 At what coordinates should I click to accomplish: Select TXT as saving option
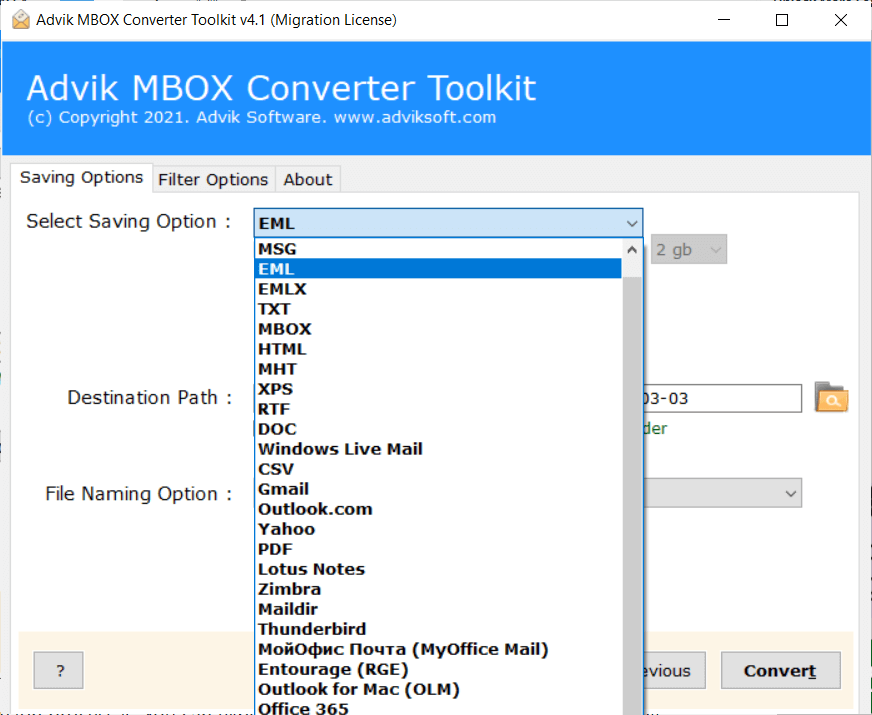(438, 309)
